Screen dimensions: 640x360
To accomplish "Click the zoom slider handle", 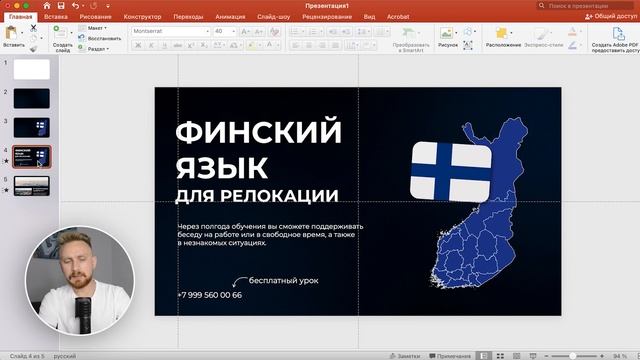I will coord(573,356).
